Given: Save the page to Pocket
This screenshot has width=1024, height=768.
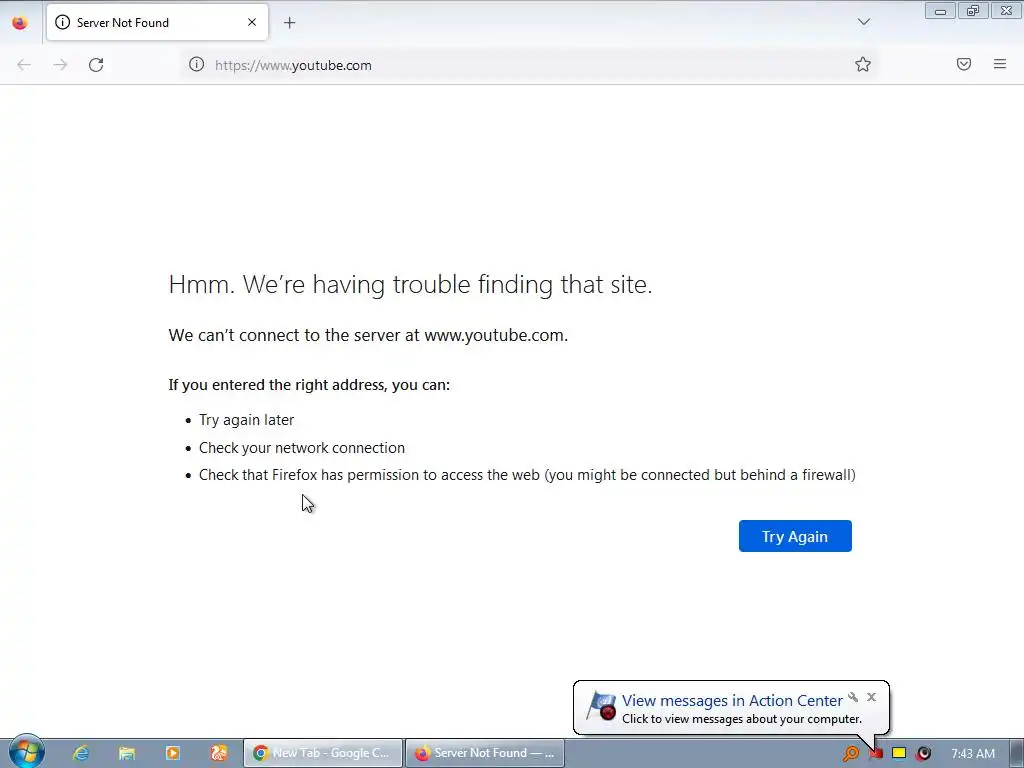Looking at the screenshot, I should [x=963, y=64].
